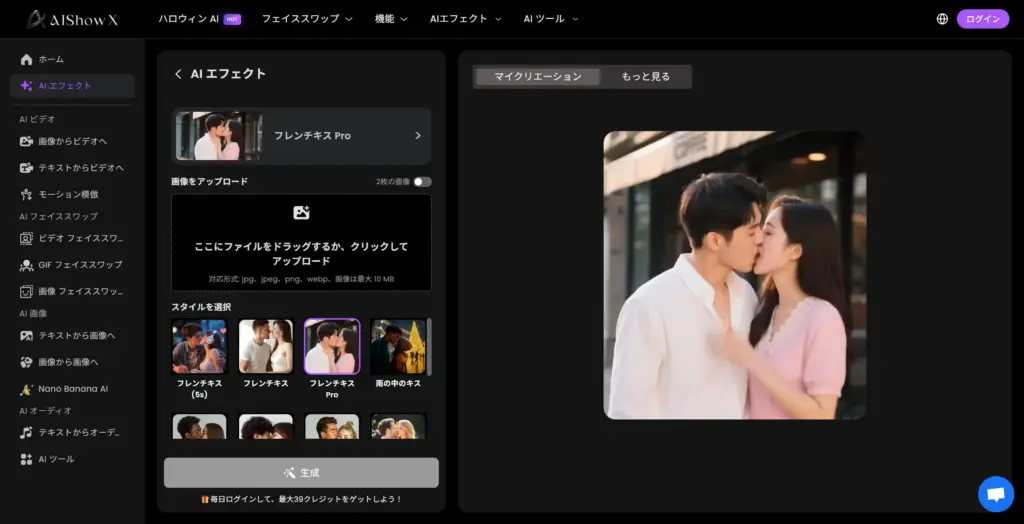Click the home icon in sidebar

coord(27,60)
